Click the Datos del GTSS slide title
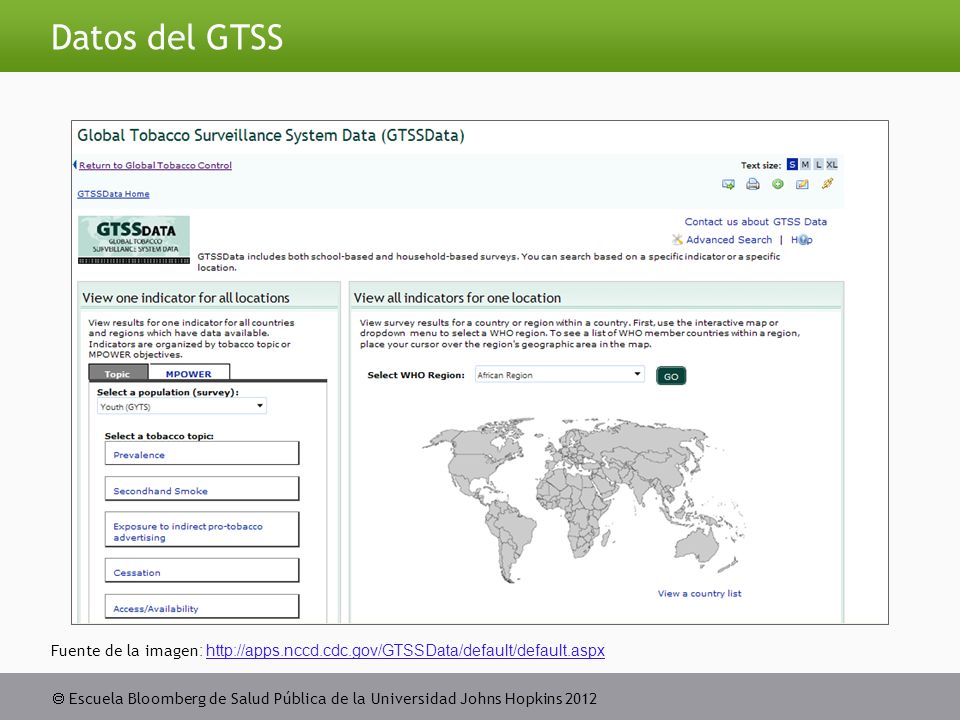Image resolution: width=960 pixels, height=720 pixels. point(167,37)
